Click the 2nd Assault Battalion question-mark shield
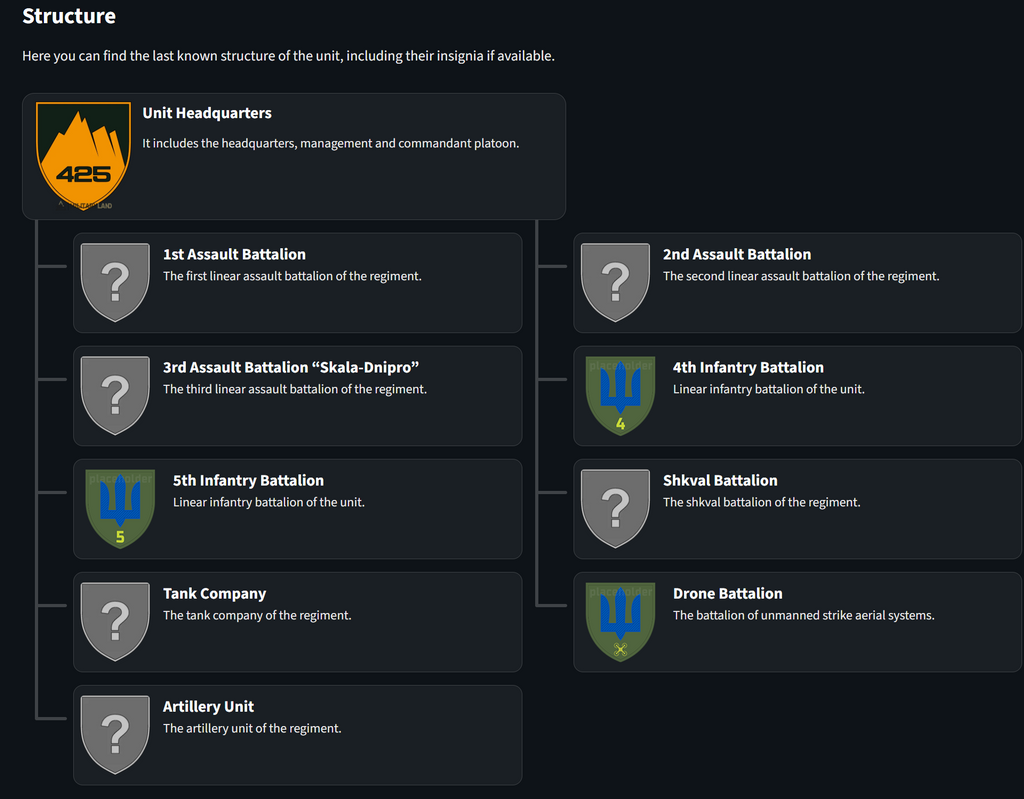Image resolution: width=1024 pixels, height=799 pixels. click(615, 282)
